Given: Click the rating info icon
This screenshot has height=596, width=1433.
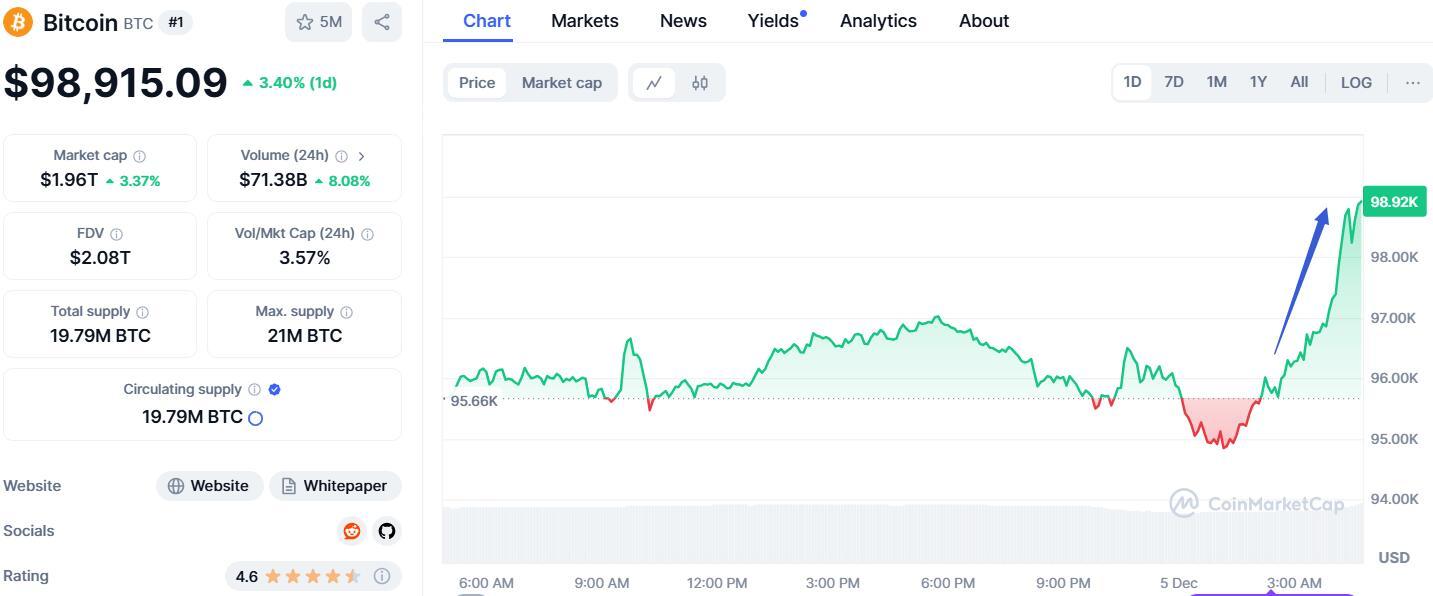Looking at the screenshot, I should pos(381,576).
